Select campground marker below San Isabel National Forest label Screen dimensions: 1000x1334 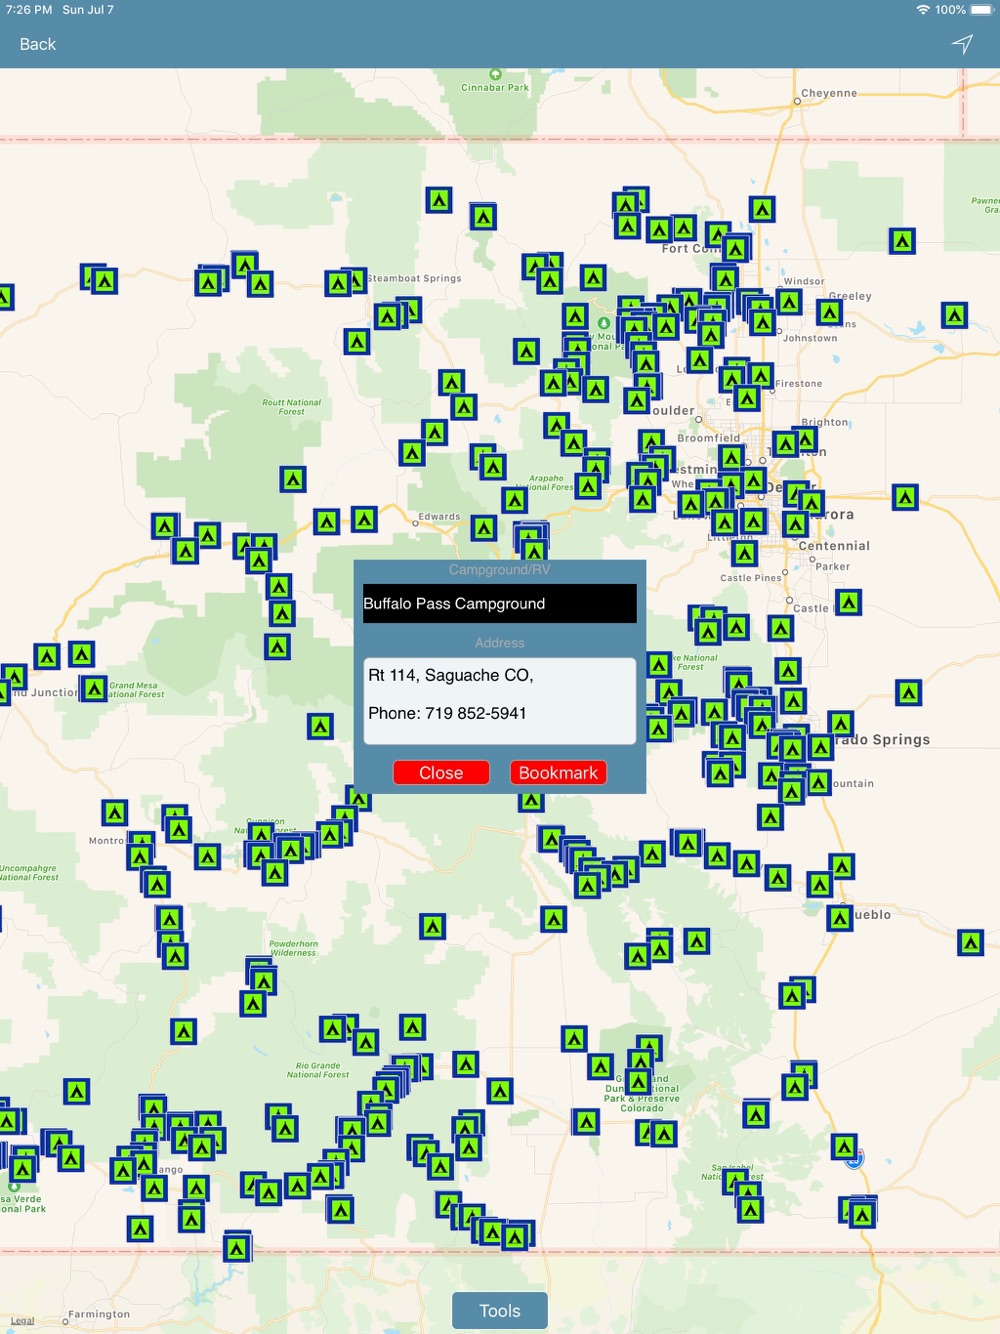[x=751, y=1210]
